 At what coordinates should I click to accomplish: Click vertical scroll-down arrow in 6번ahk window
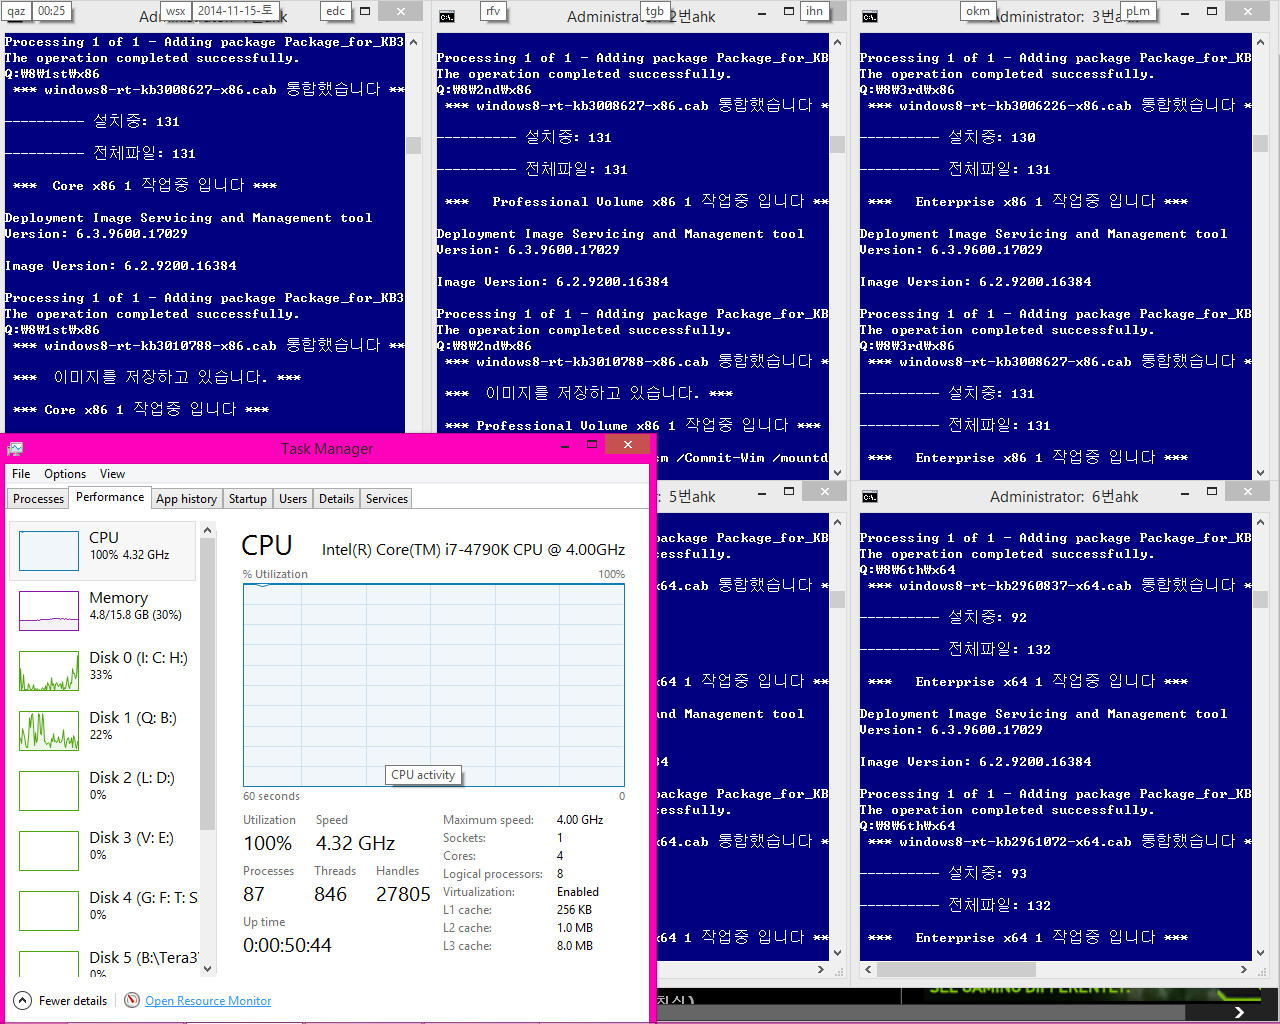[x=1260, y=953]
